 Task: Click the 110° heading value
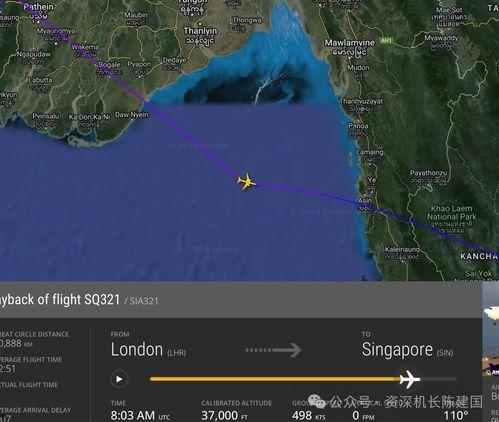click(x=456, y=416)
